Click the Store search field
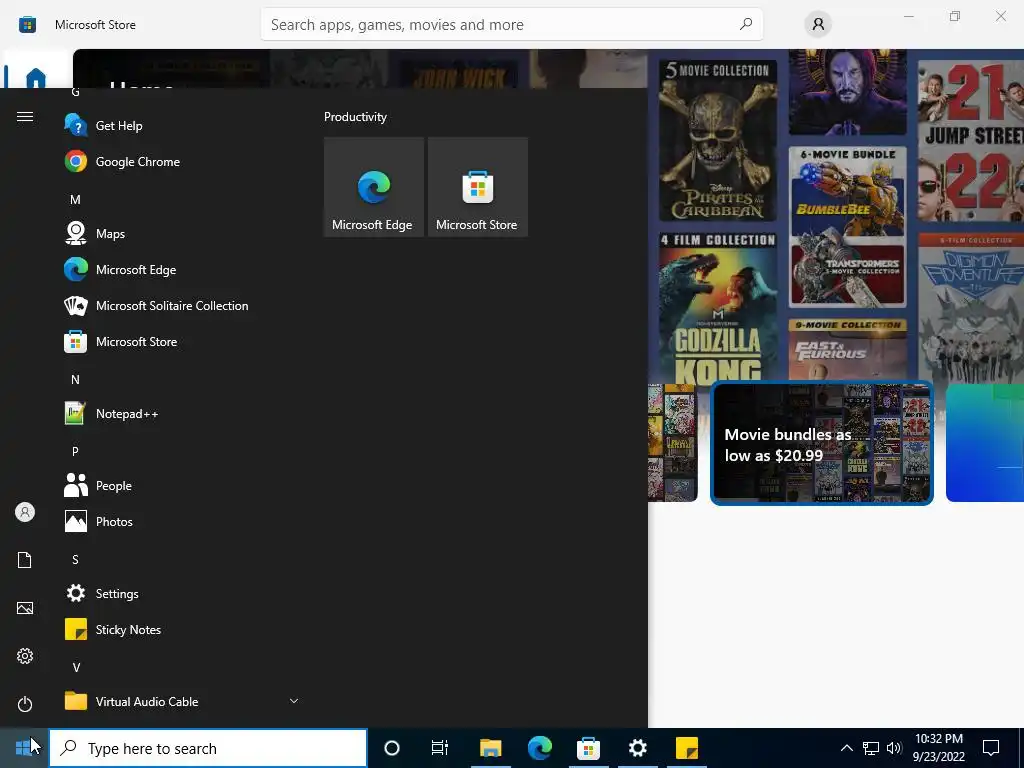1024x768 pixels. [511, 25]
